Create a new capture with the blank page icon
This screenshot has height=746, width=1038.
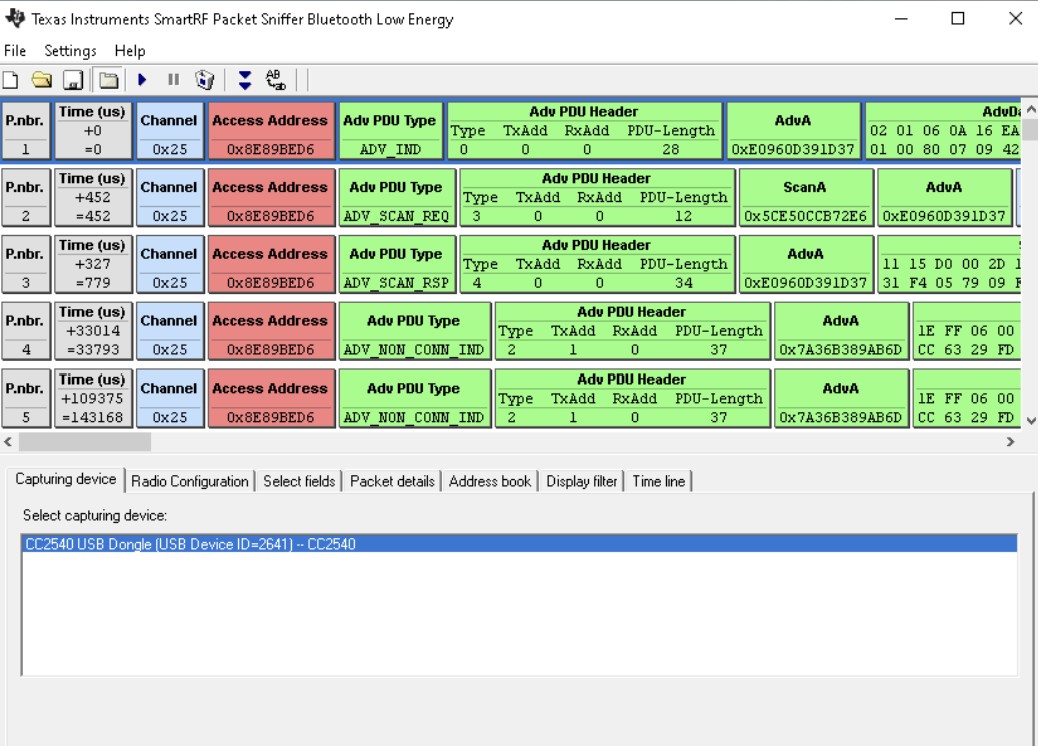[11, 80]
